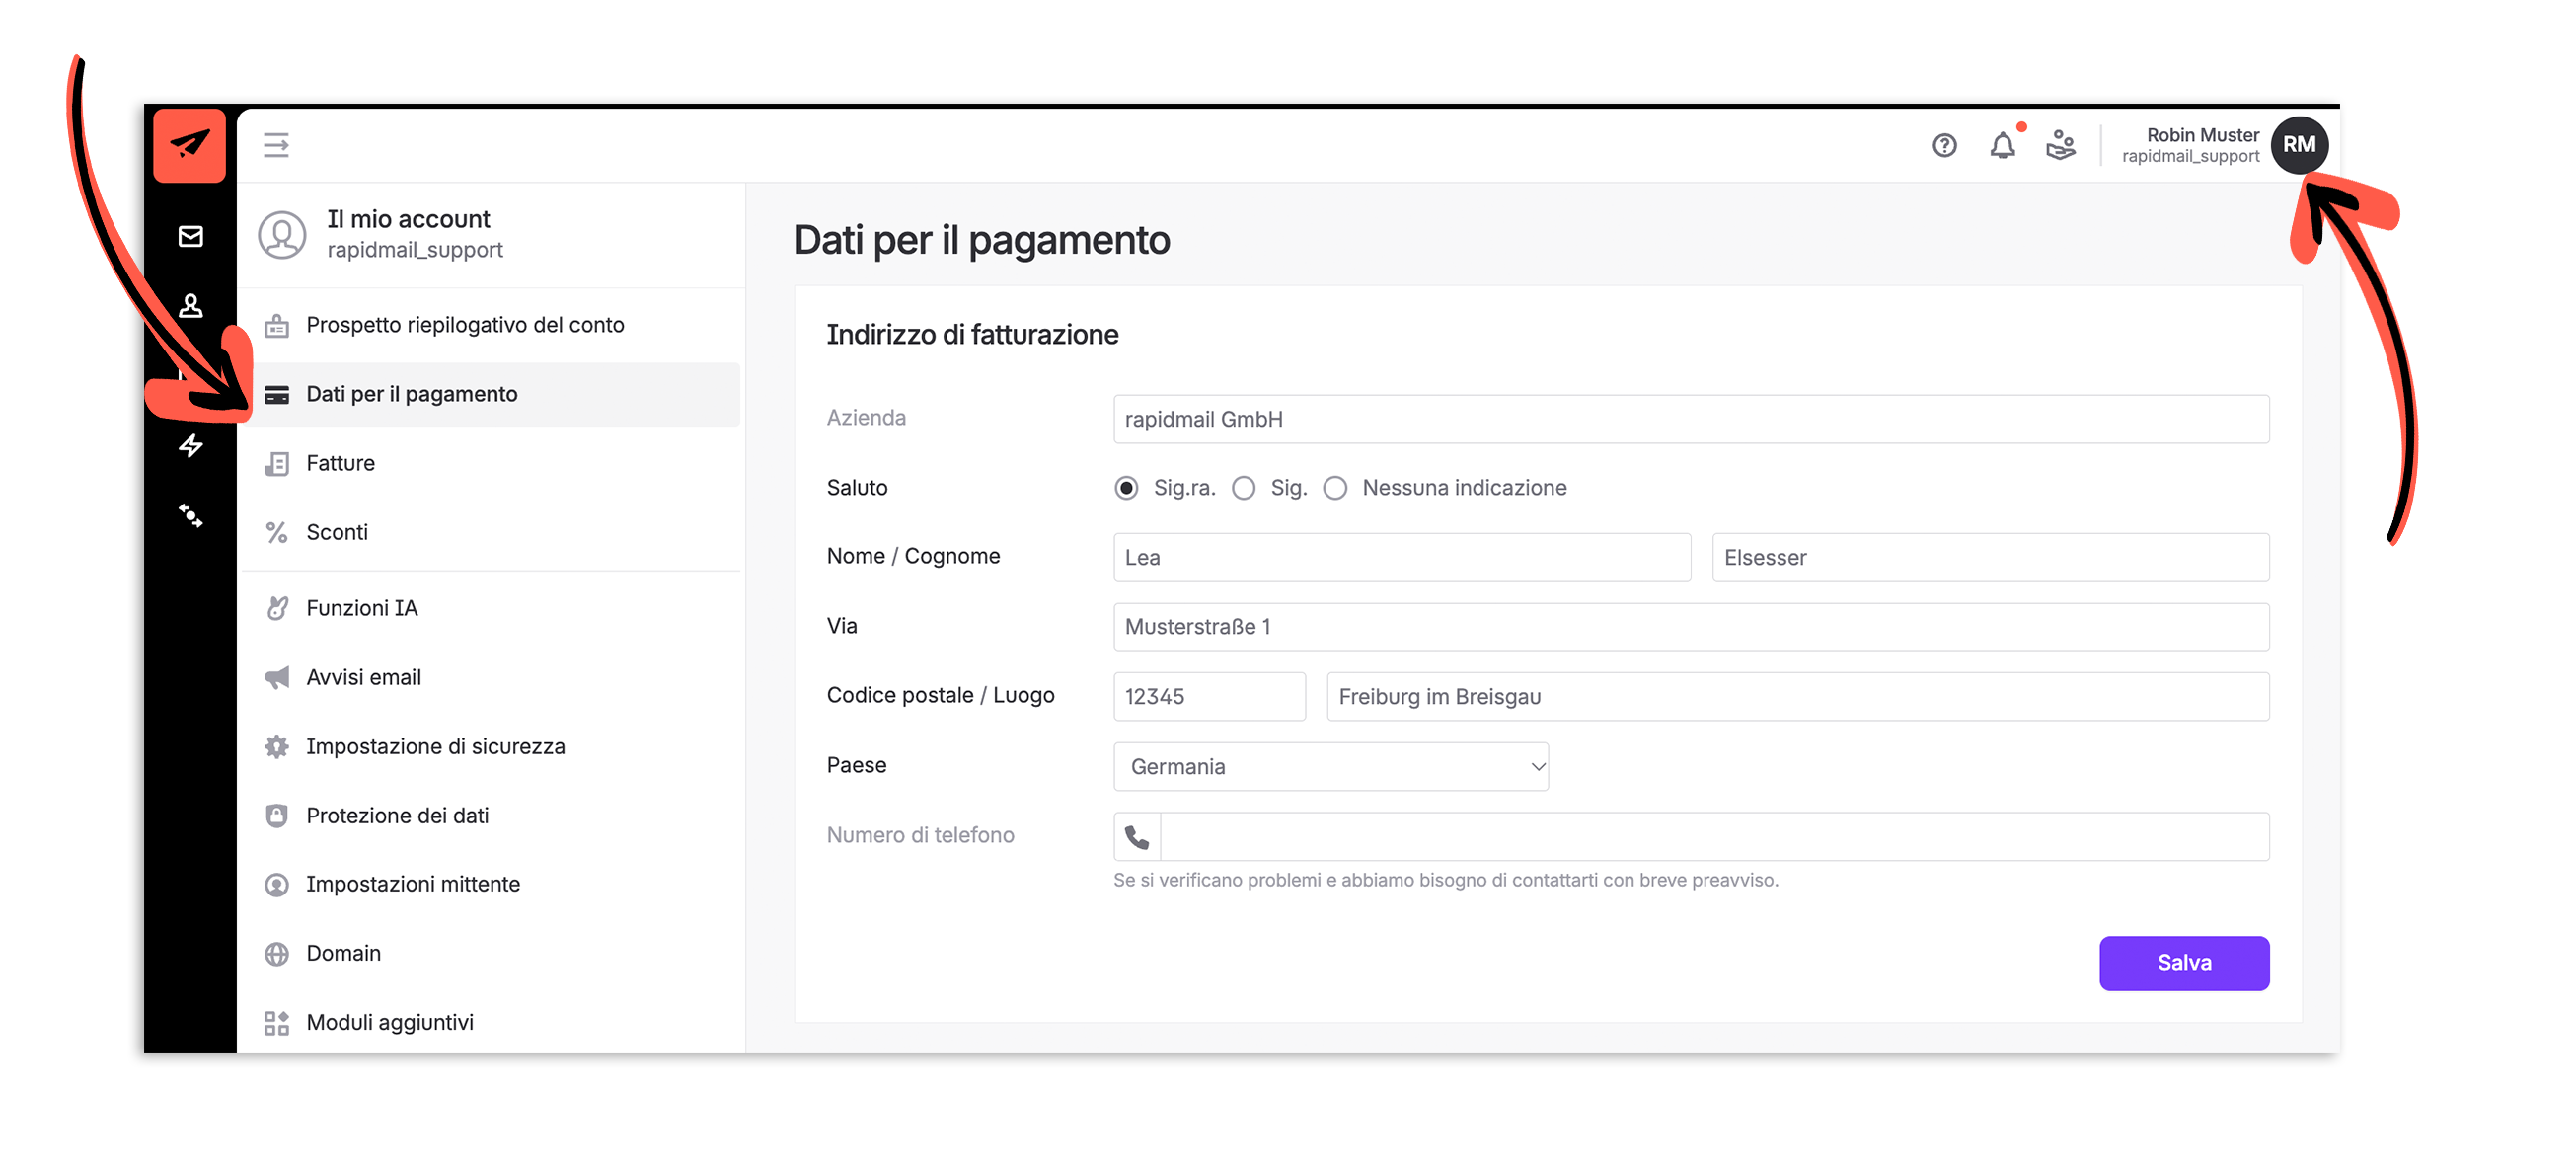Select the Sig. salutation radio button

pyautogui.click(x=1243, y=488)
